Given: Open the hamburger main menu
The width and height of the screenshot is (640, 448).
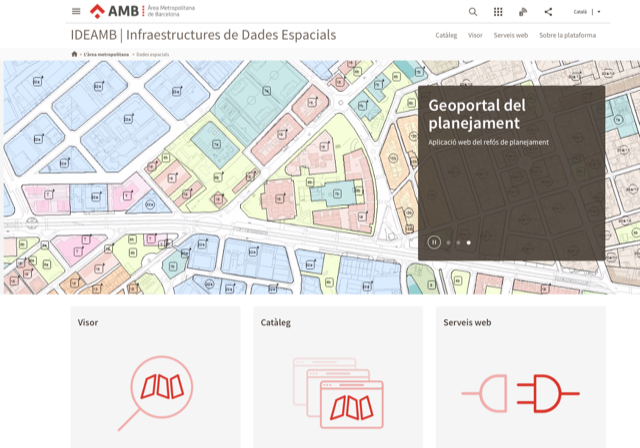Looking at the screenshot, I should 76,11.
